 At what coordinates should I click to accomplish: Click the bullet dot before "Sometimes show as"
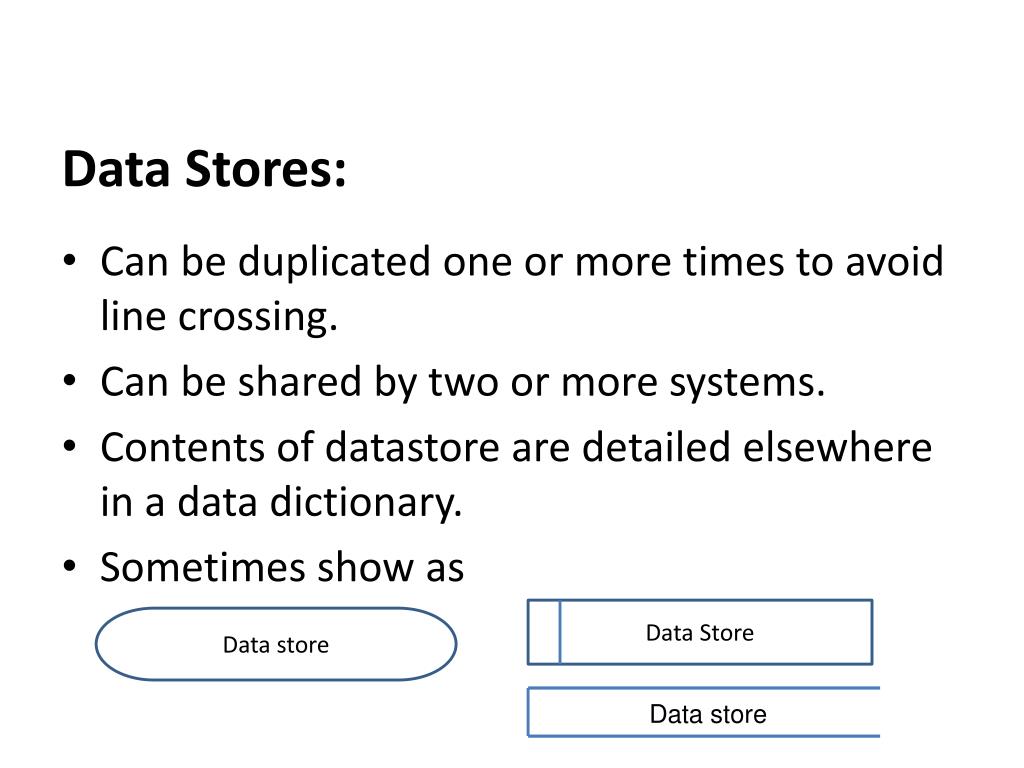pos(70,566)
